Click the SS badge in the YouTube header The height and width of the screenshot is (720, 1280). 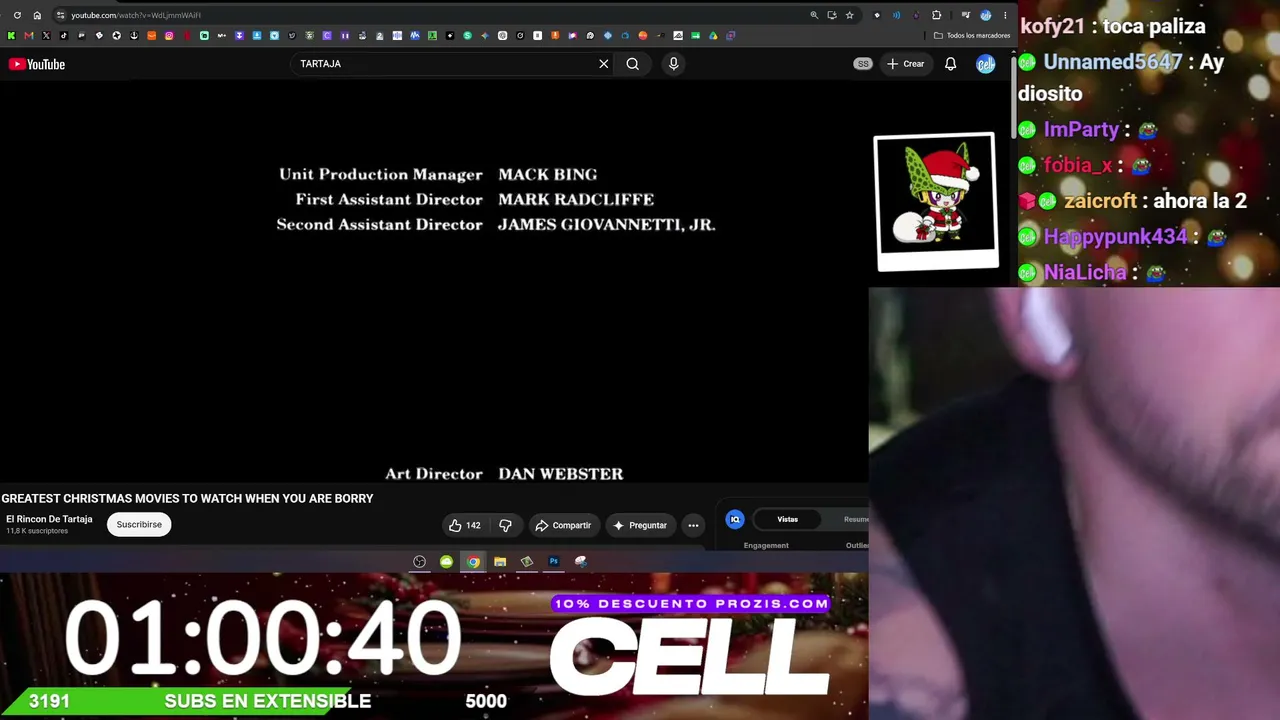pos(863,64)
